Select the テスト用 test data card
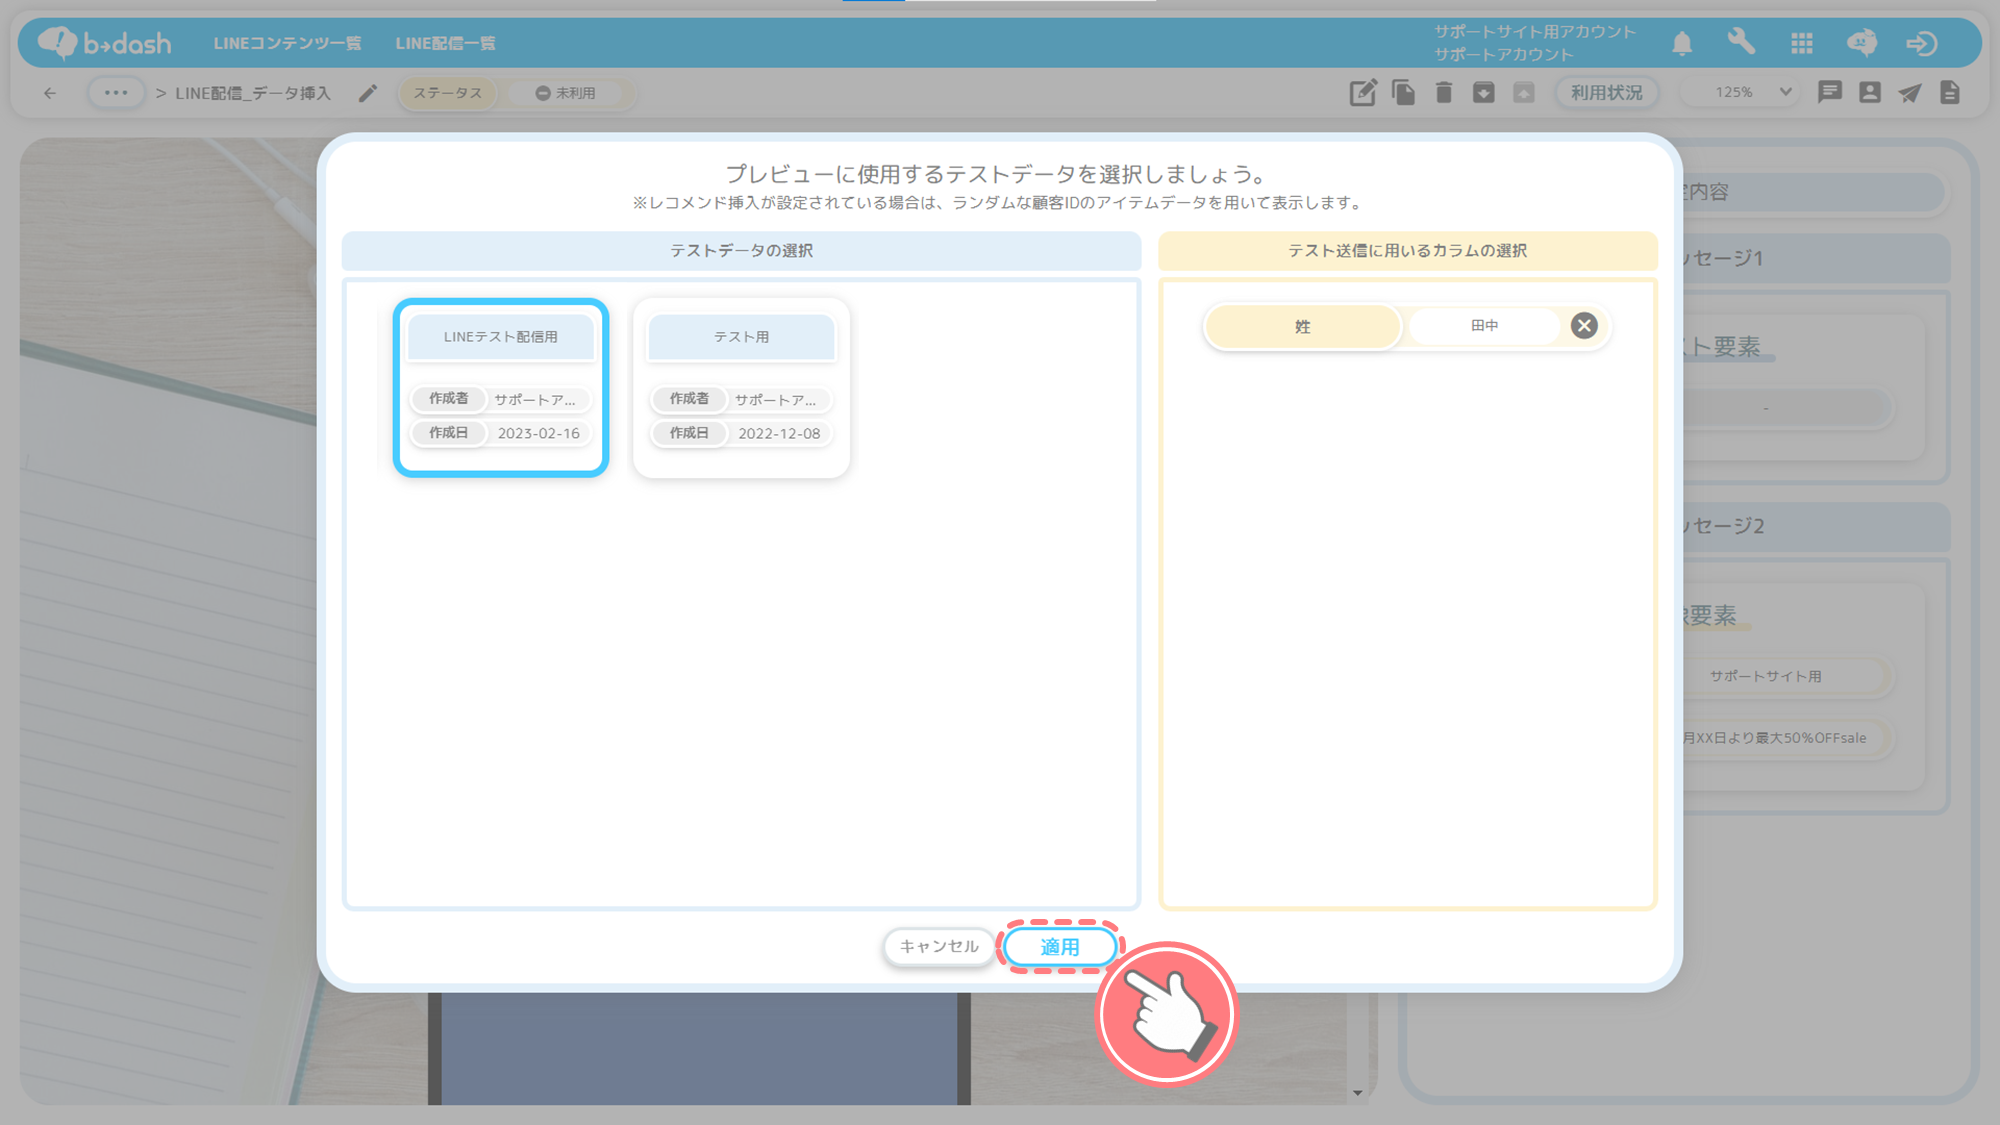This screenshot has height=1125, width=2000. tap(741, 387)
